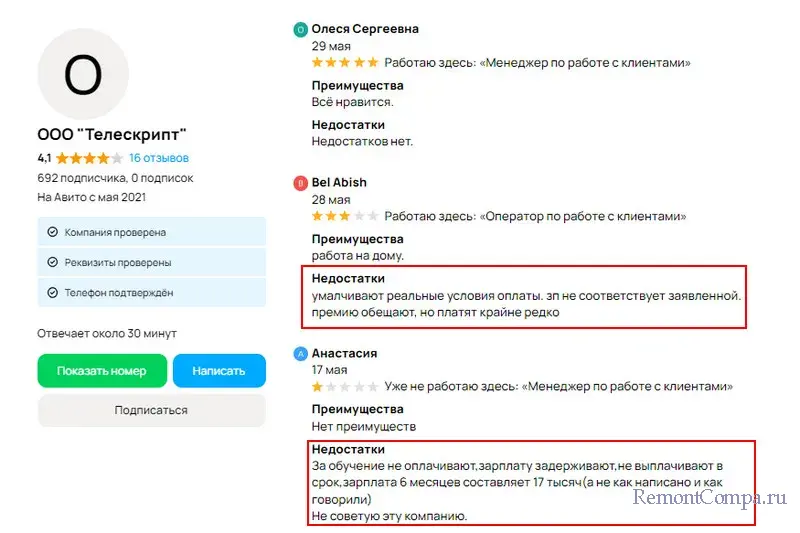Open the '16 отзывов' reviews link
Screen dimensions: 800x533
click(x=158, y=158)
